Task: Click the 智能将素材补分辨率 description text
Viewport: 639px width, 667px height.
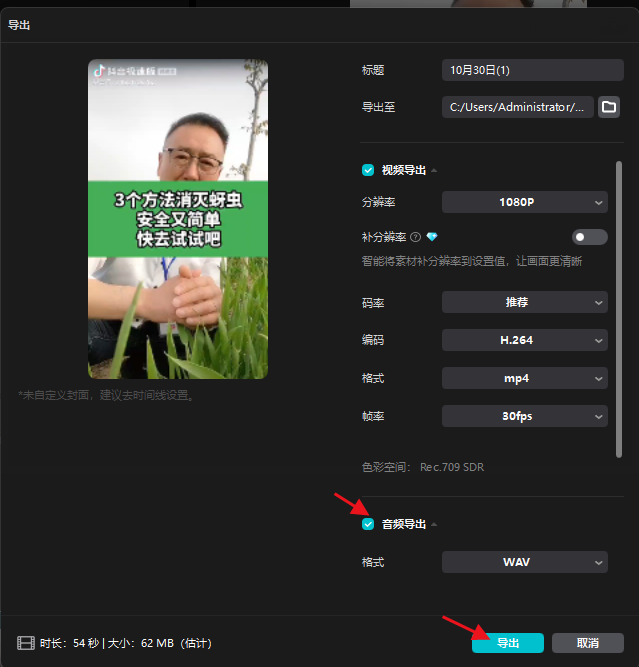Action: 472,261
